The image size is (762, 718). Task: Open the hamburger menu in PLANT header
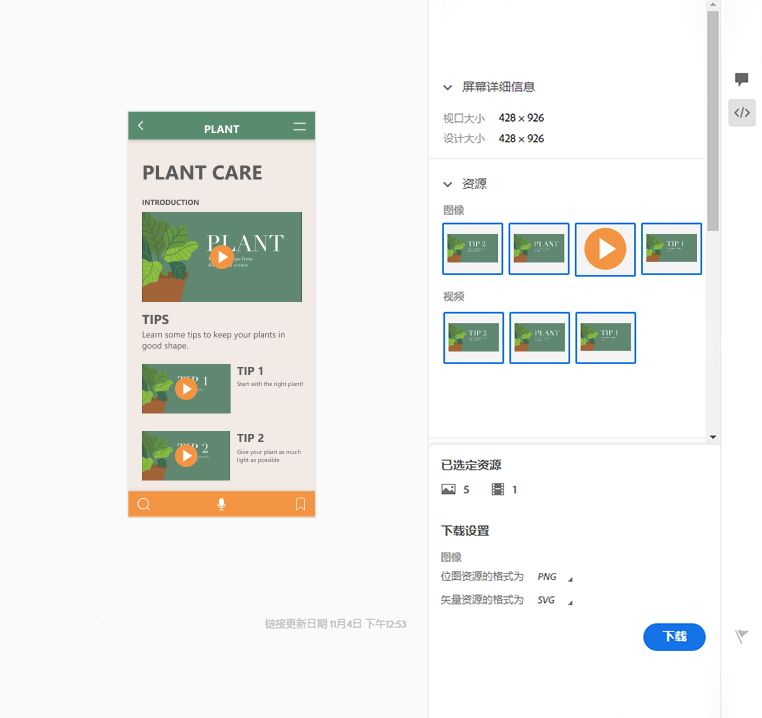coord(299,126)
